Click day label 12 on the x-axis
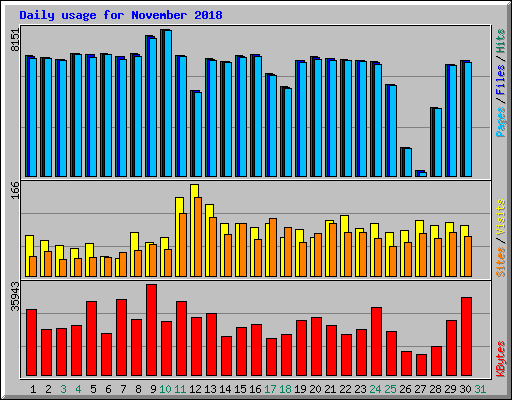 pyautogui.click(x=195, y=389)
